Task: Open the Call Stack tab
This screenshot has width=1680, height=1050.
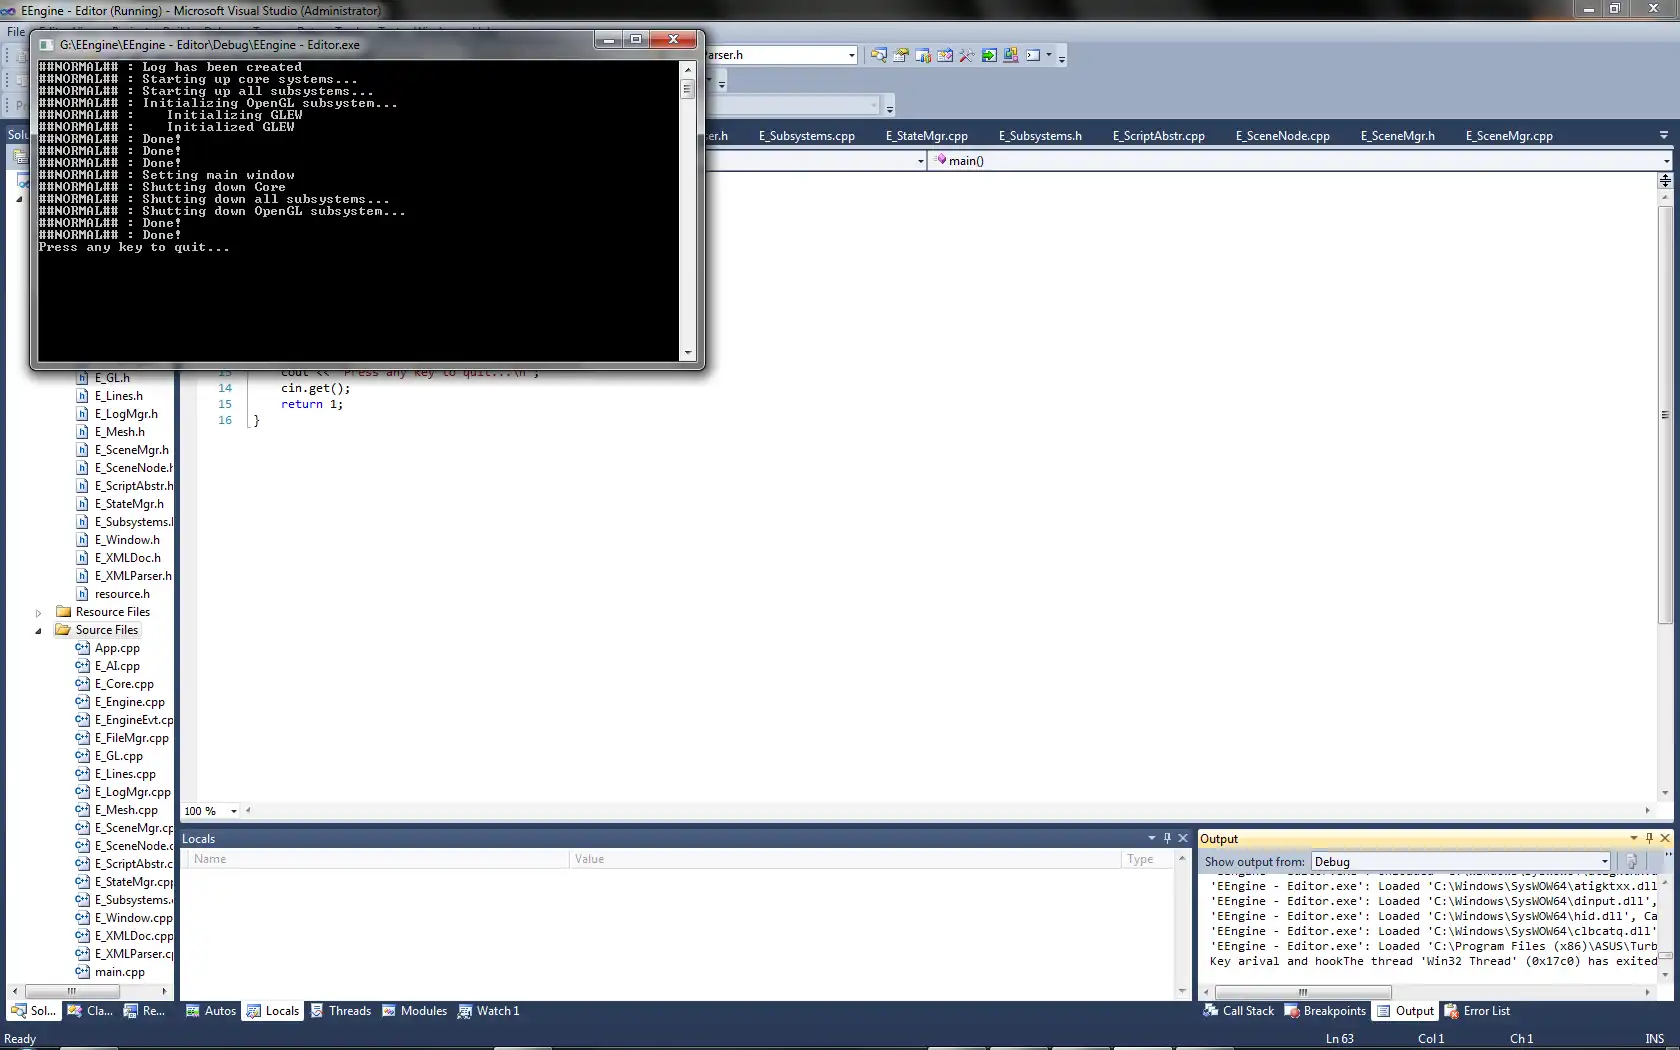Action: pyautogui.click(x=1239, y=1011)
